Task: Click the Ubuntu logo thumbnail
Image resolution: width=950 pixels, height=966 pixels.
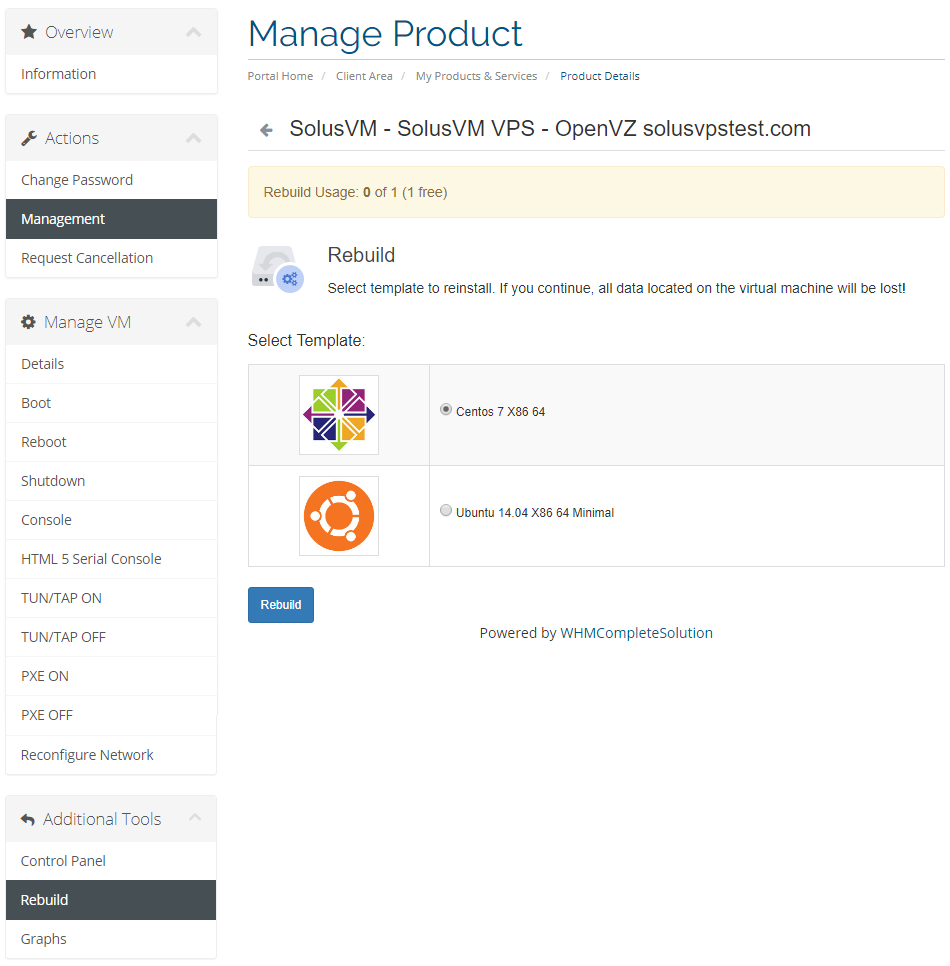Action: (x=339, y=516)
